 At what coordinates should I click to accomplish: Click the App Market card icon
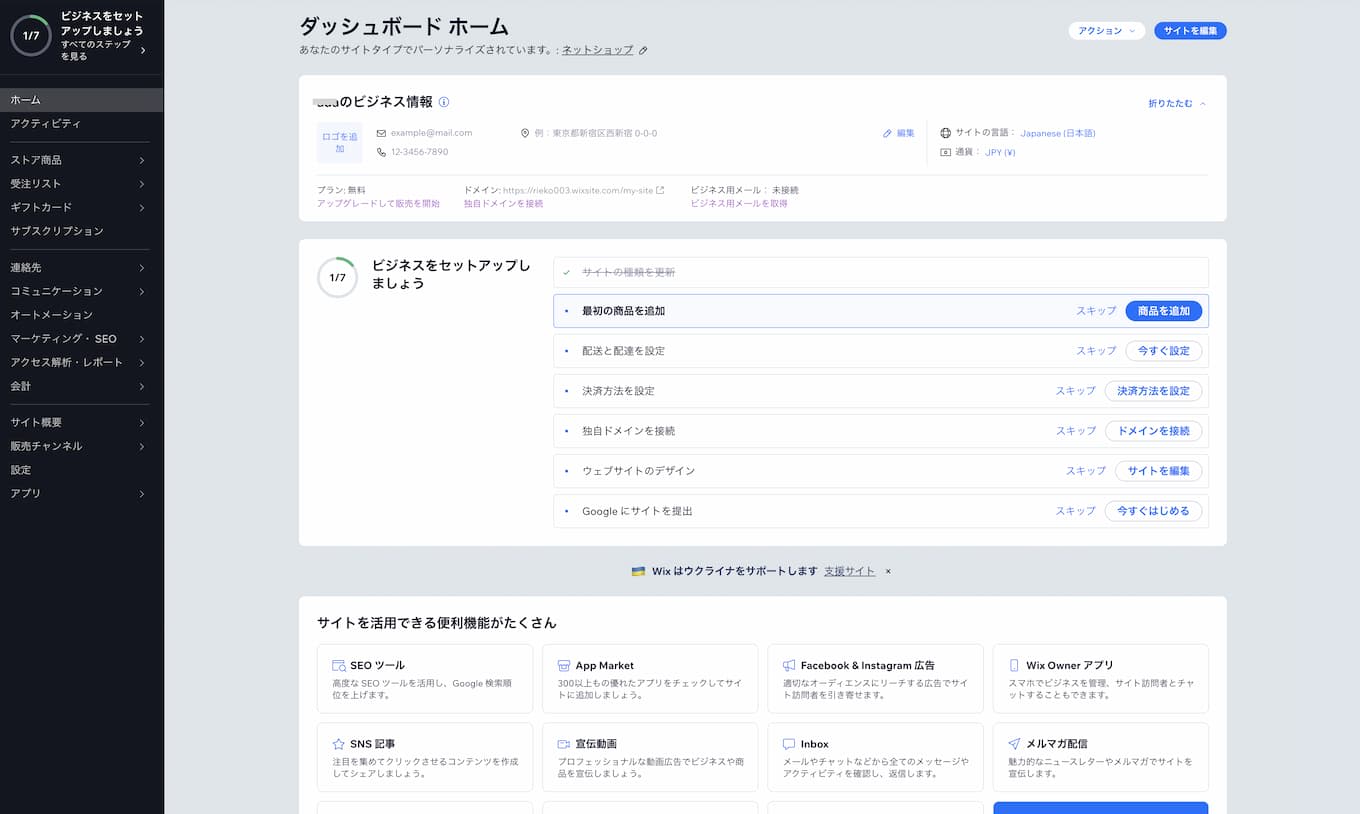[564, 665]
